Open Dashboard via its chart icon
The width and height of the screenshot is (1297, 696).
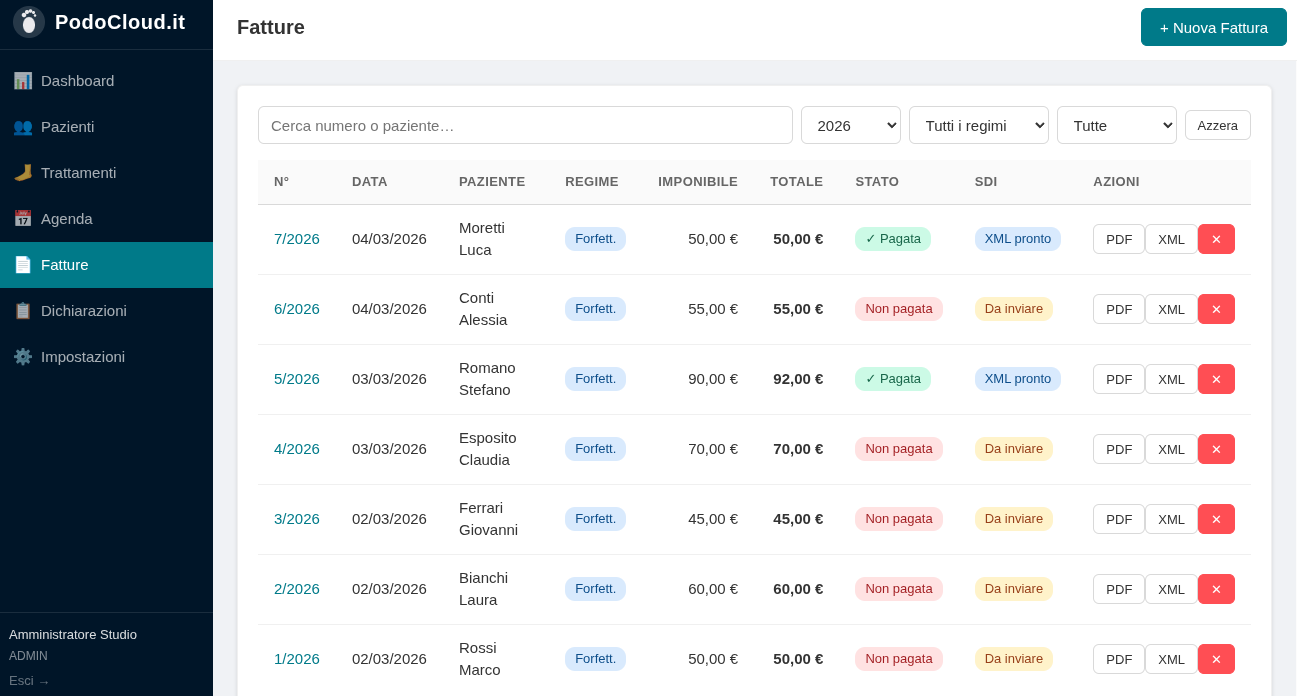click(x=22, y=80)
